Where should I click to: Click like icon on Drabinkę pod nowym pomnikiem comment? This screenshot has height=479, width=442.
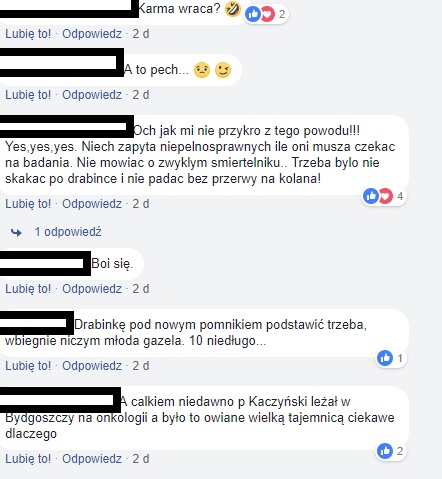point(385,358)
